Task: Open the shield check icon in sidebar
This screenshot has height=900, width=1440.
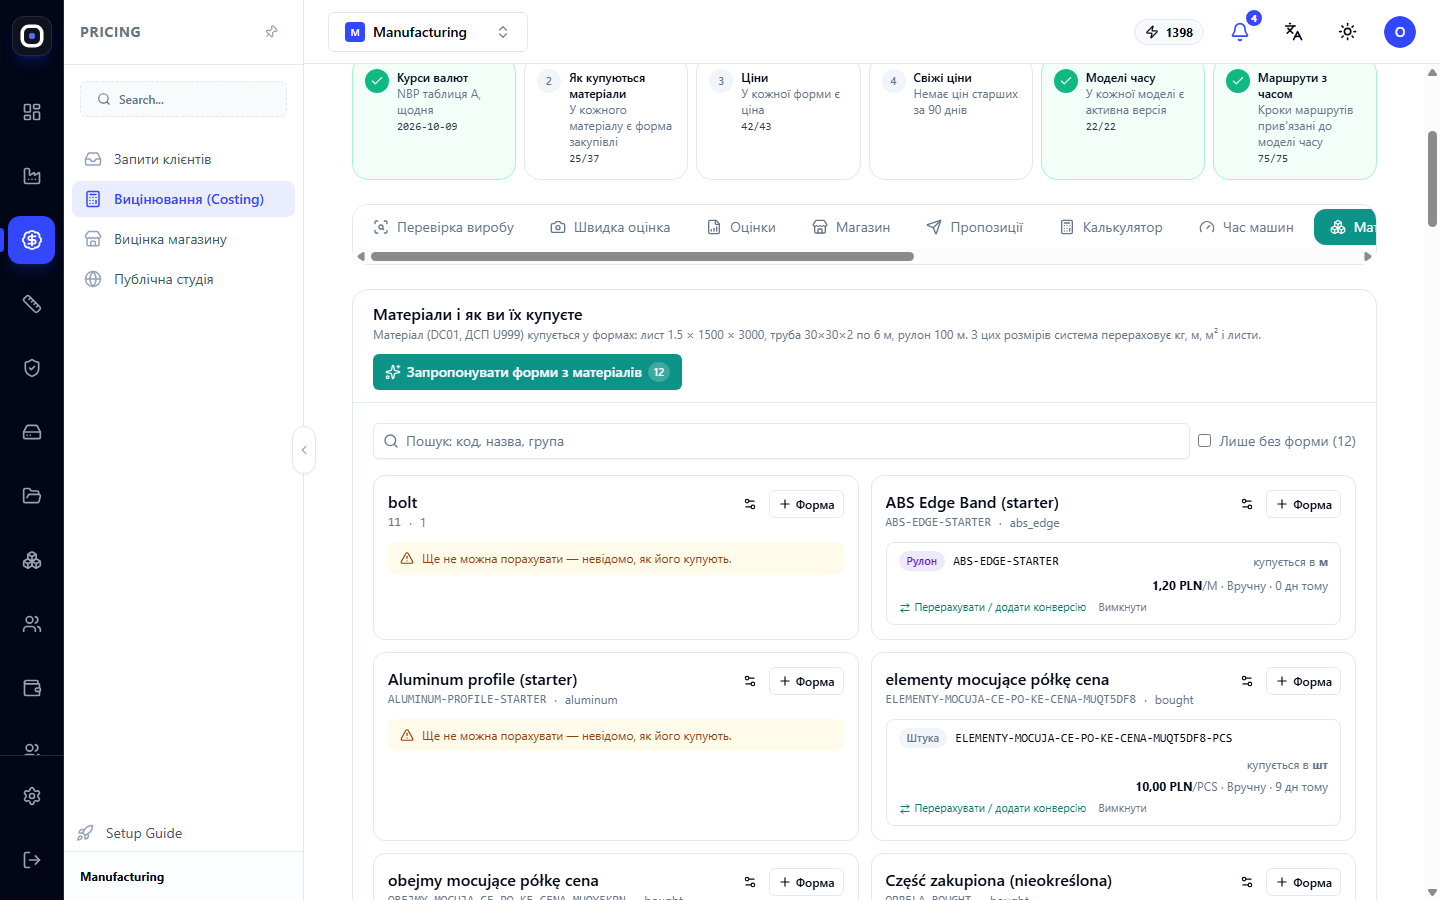Action: [32, 368]
